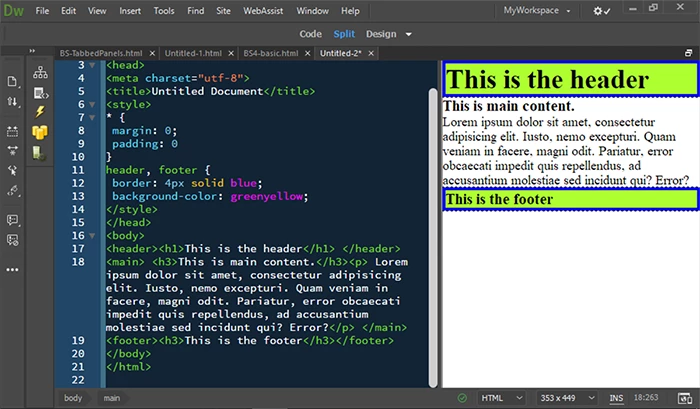Switch to Untitled-1.html tab
Screen dimensions: 700x409
tap(193, 54)
